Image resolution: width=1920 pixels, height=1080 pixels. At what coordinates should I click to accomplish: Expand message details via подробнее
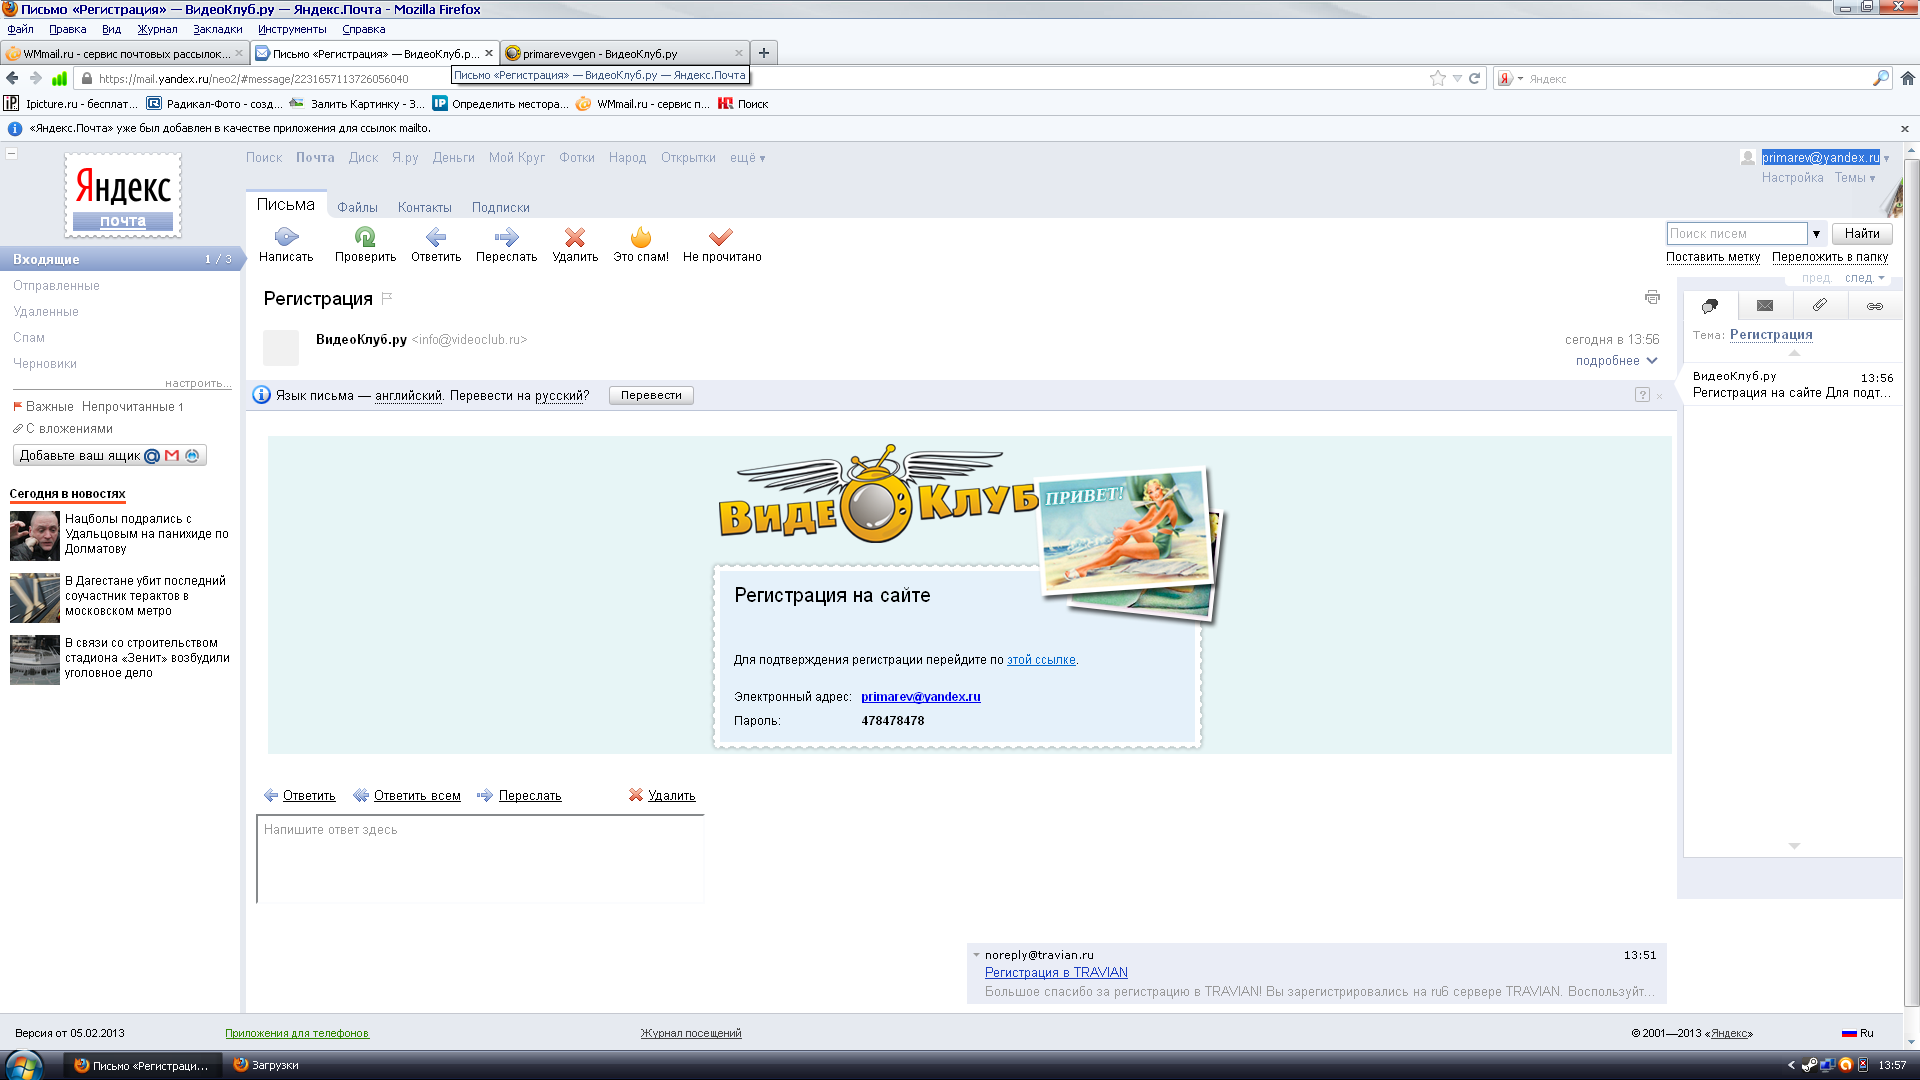tap(1616, 361)
